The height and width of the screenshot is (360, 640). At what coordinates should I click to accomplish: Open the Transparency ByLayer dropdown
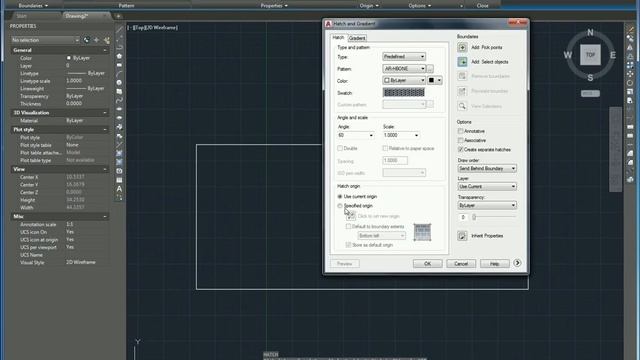(487, 205)
